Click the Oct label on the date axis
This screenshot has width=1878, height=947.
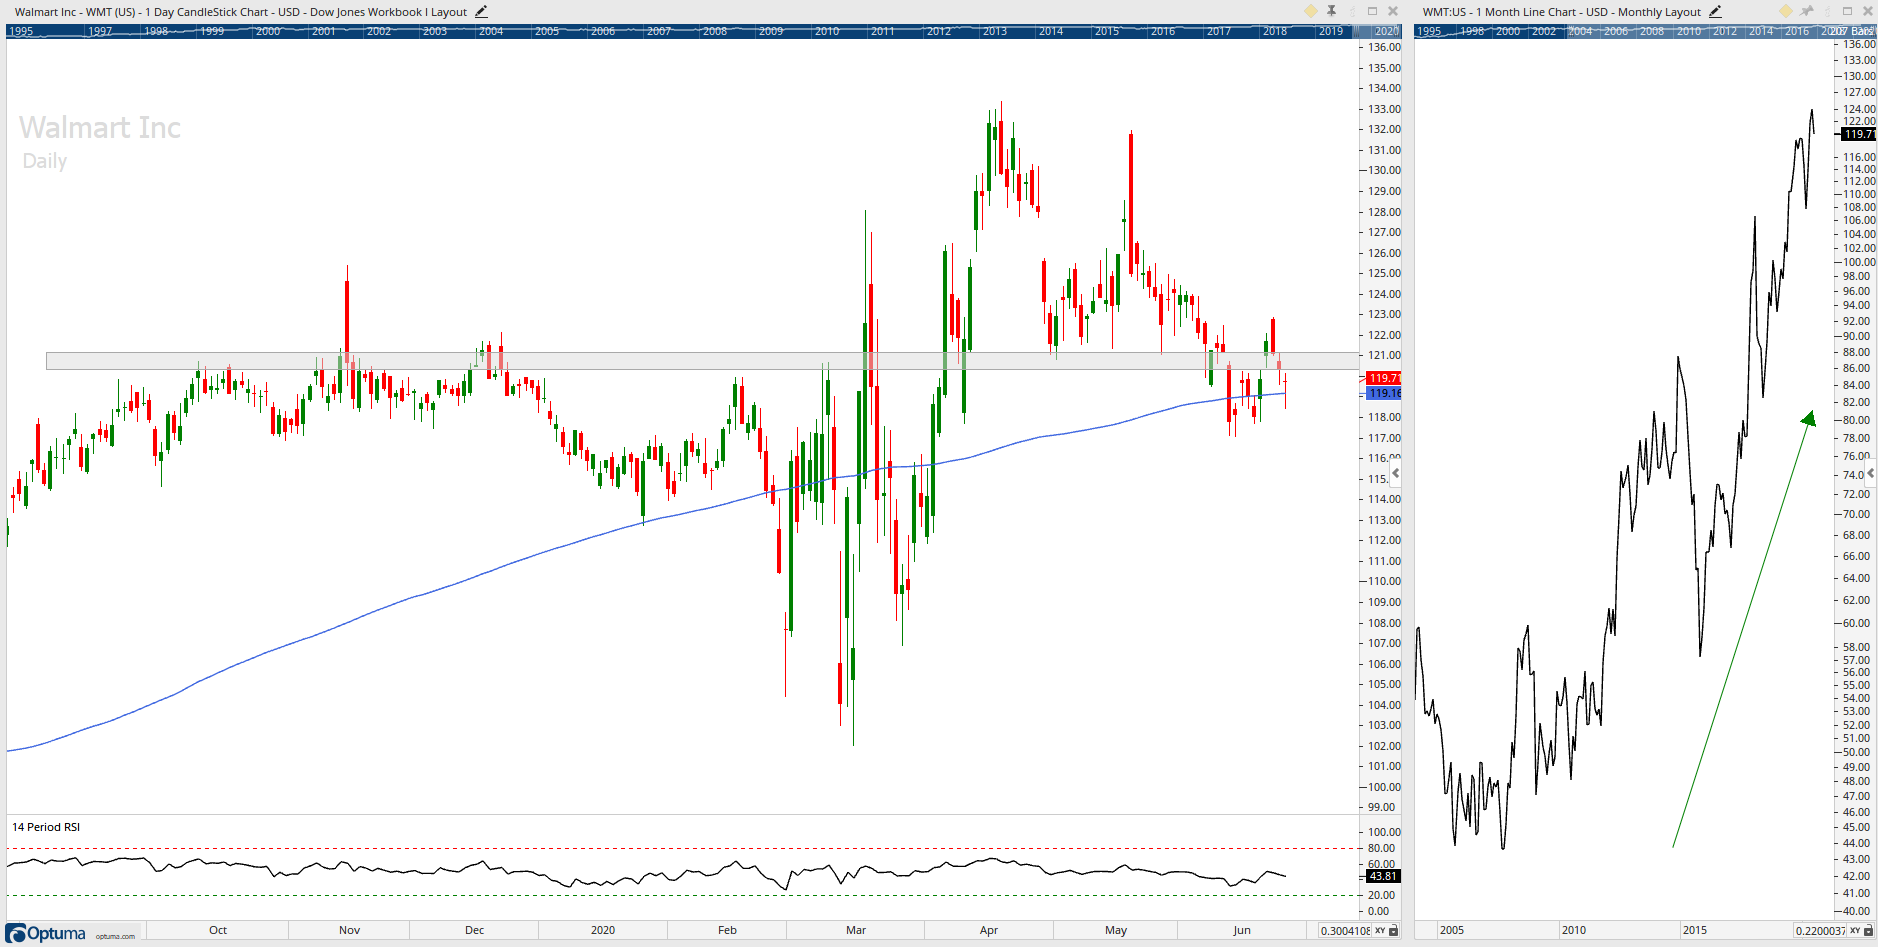[218, 930]
